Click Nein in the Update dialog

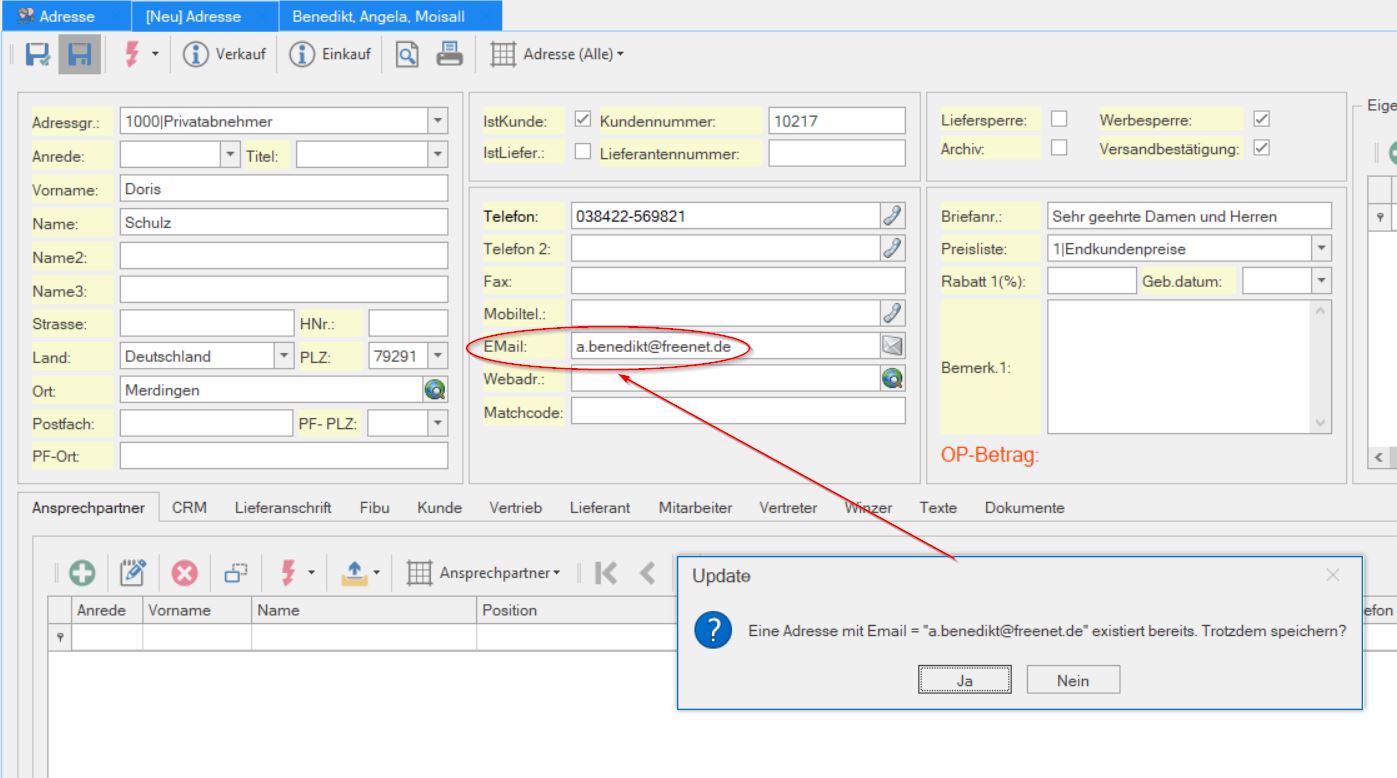pyautogui.click(x=1072, y=681)
